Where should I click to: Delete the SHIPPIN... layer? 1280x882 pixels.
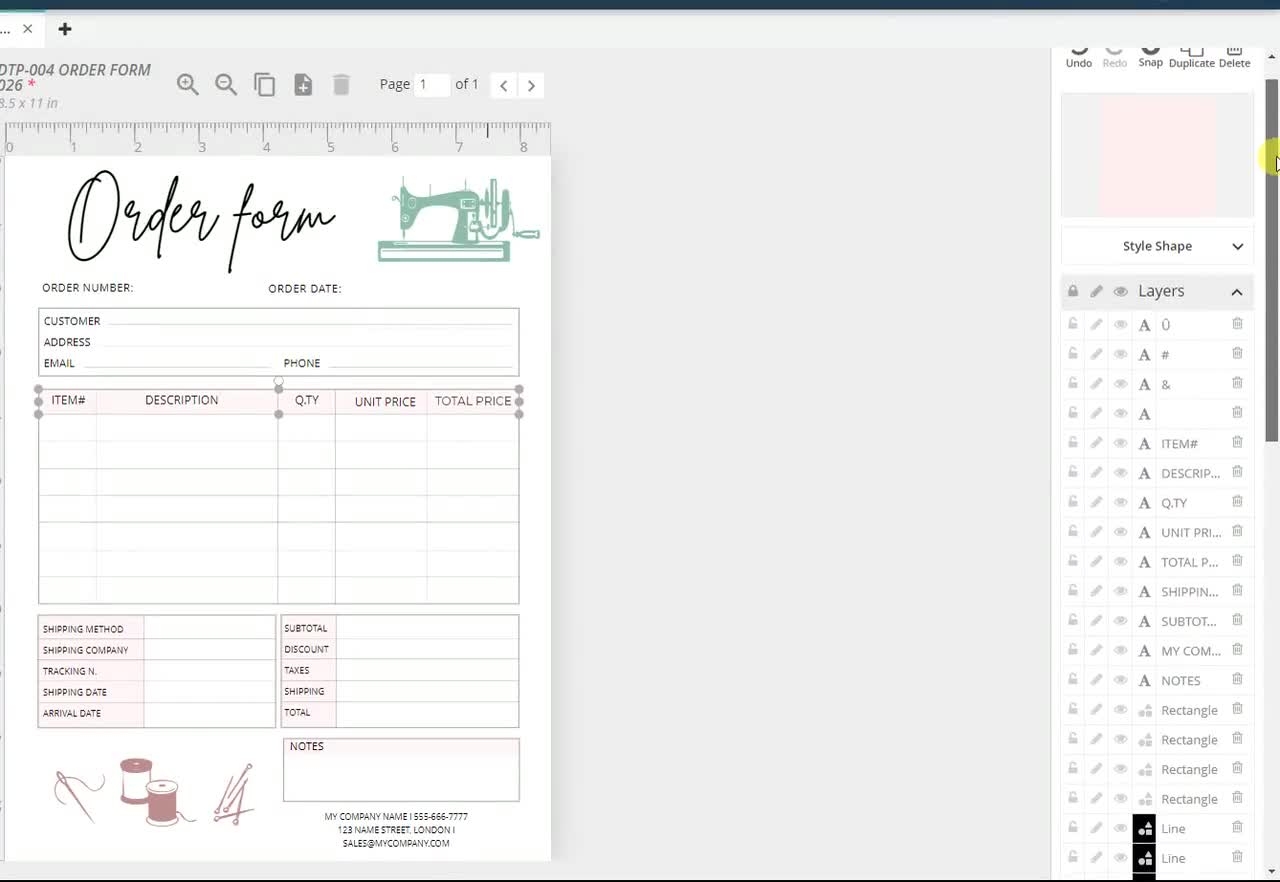click(x=1237, y=590)
